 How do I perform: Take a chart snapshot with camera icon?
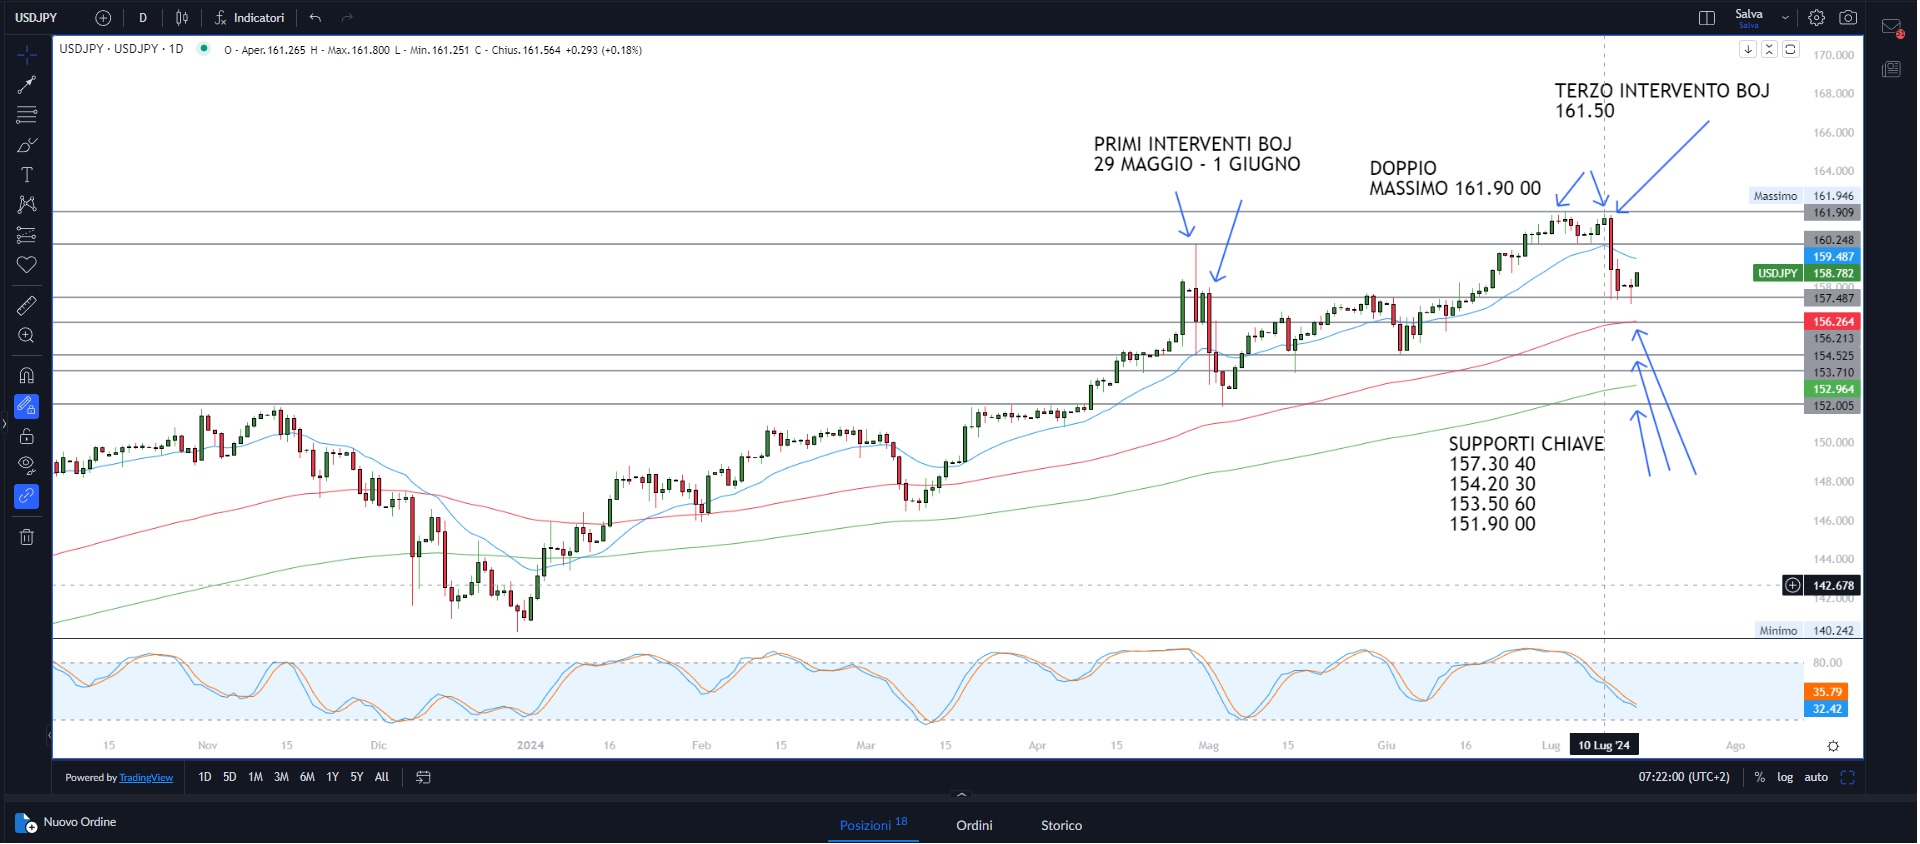(1848, 18)
